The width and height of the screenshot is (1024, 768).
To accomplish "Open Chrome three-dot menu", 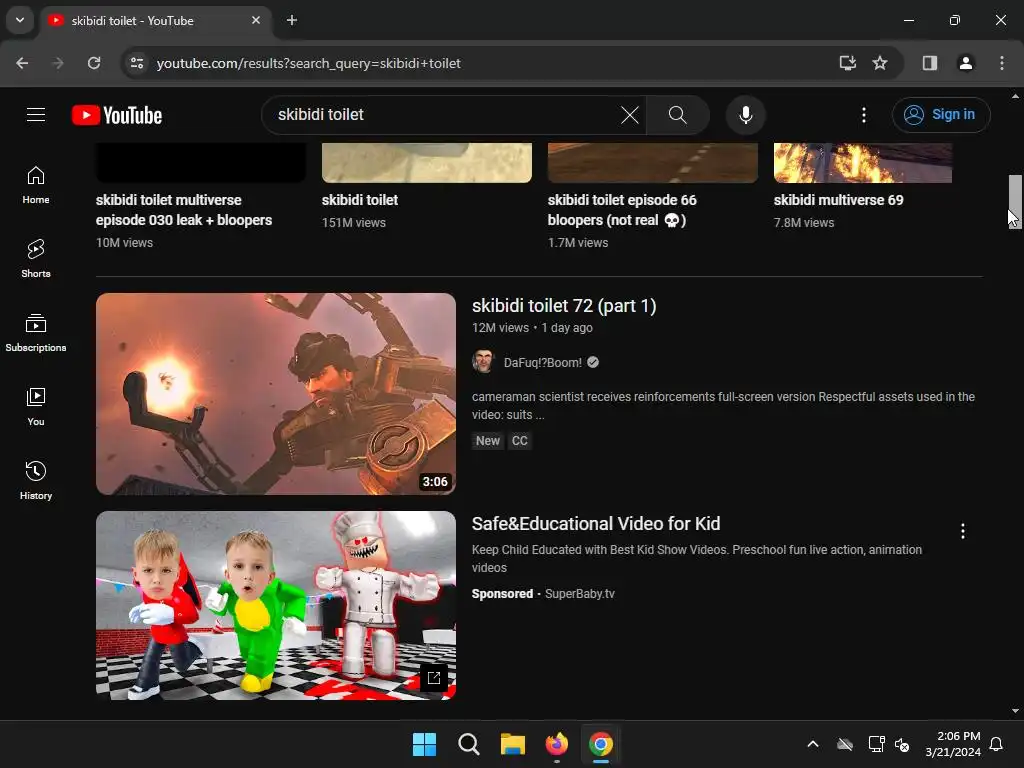I will [1001, 63].
